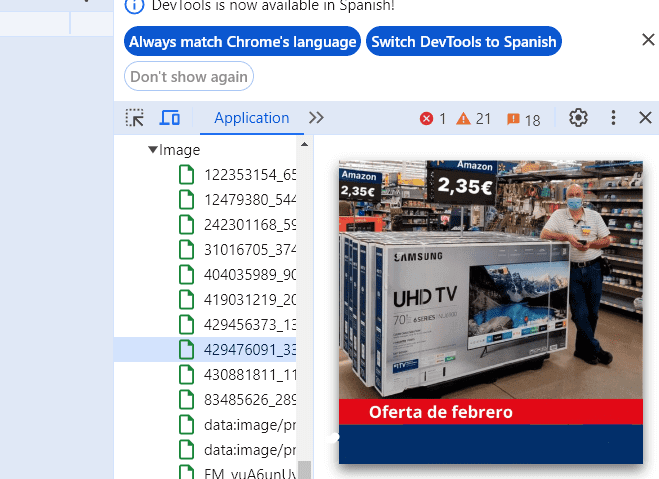Click Switch DevTools to Spanish
Image resolution: width=659 pixels, height=479 pixels.
pos(464,41)
